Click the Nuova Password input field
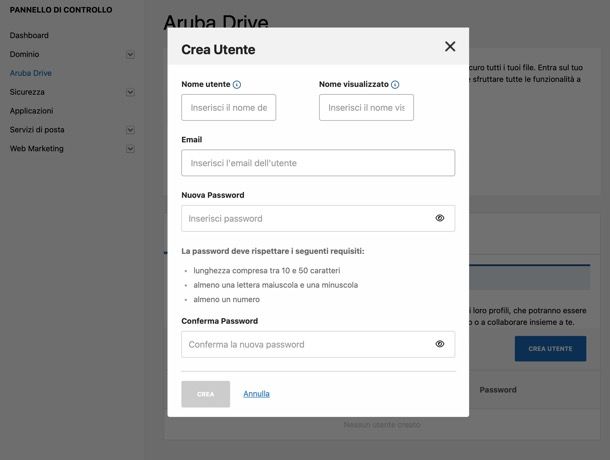Image resolution: width=610 pixels, height=460 pixels. pyautogui.click(x=318, y=218)
